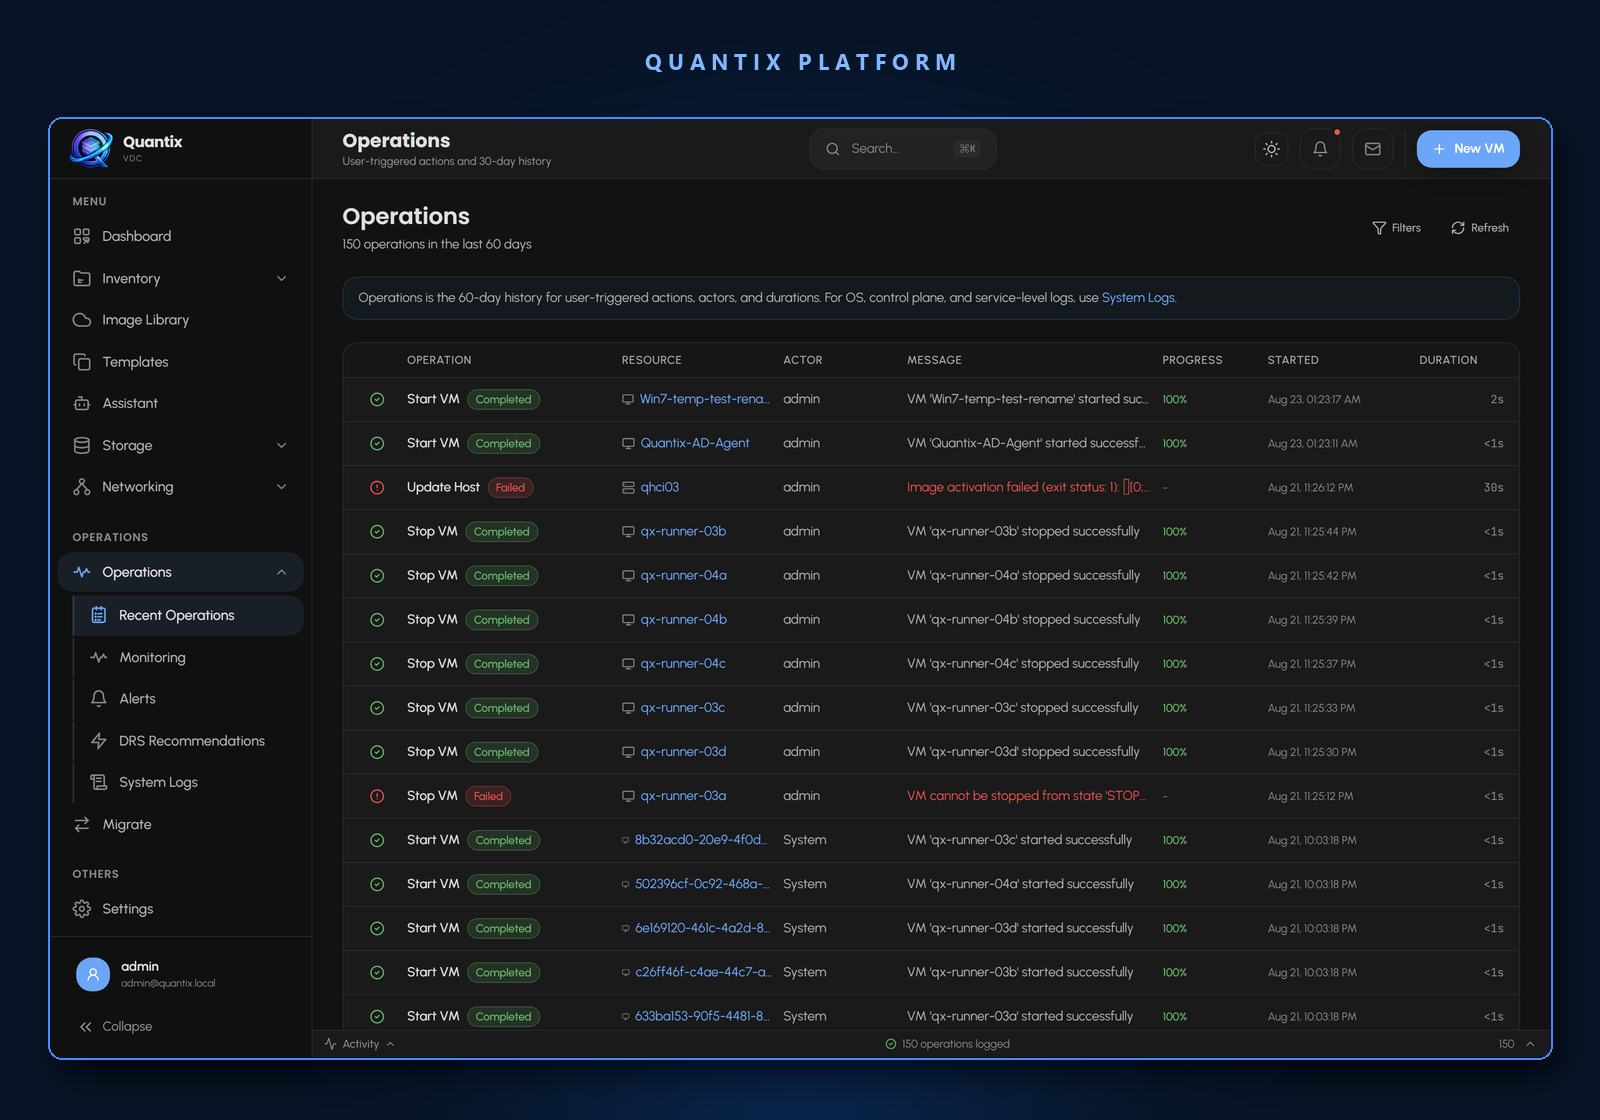Click the System Logs scroll icon
Image resolution: width=1600 pixels, height=1120 pixels.
tap(98, 782)
